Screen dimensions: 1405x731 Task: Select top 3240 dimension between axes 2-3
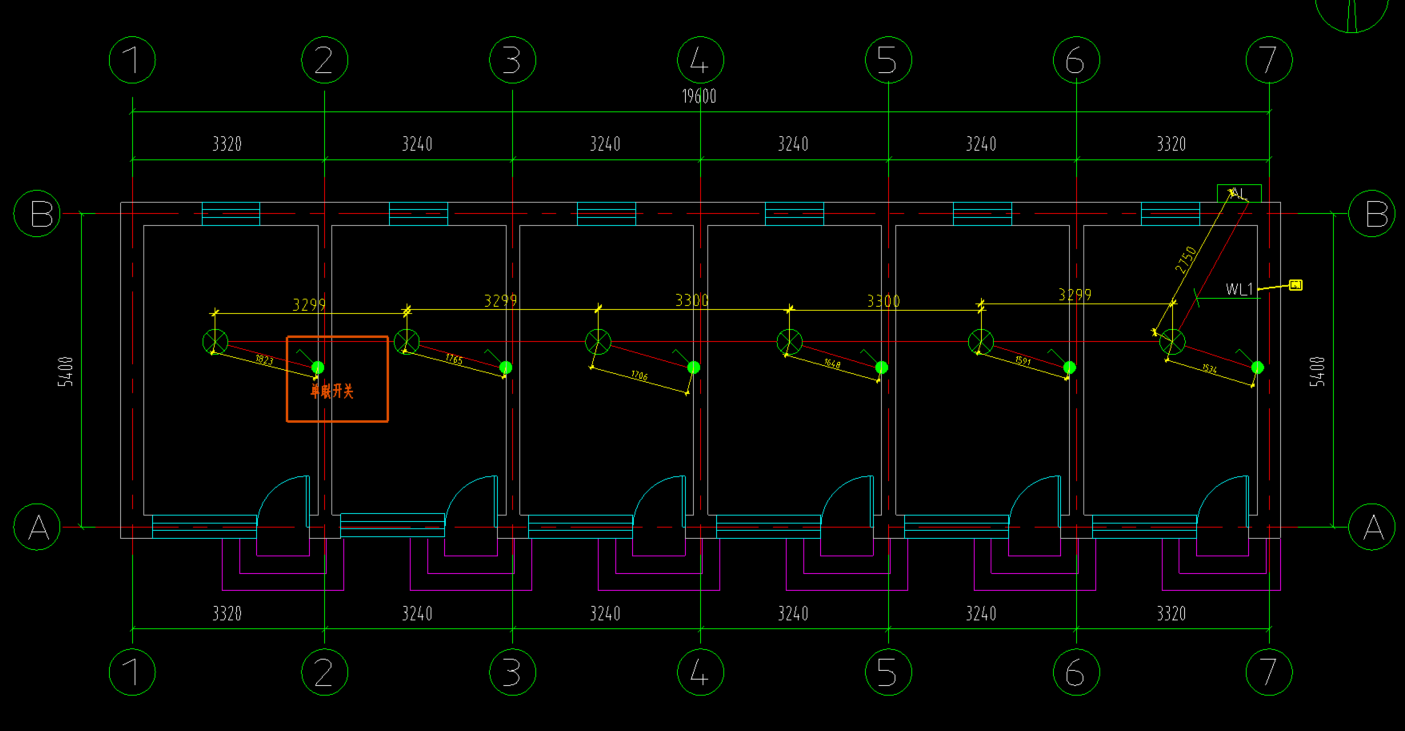417,144
